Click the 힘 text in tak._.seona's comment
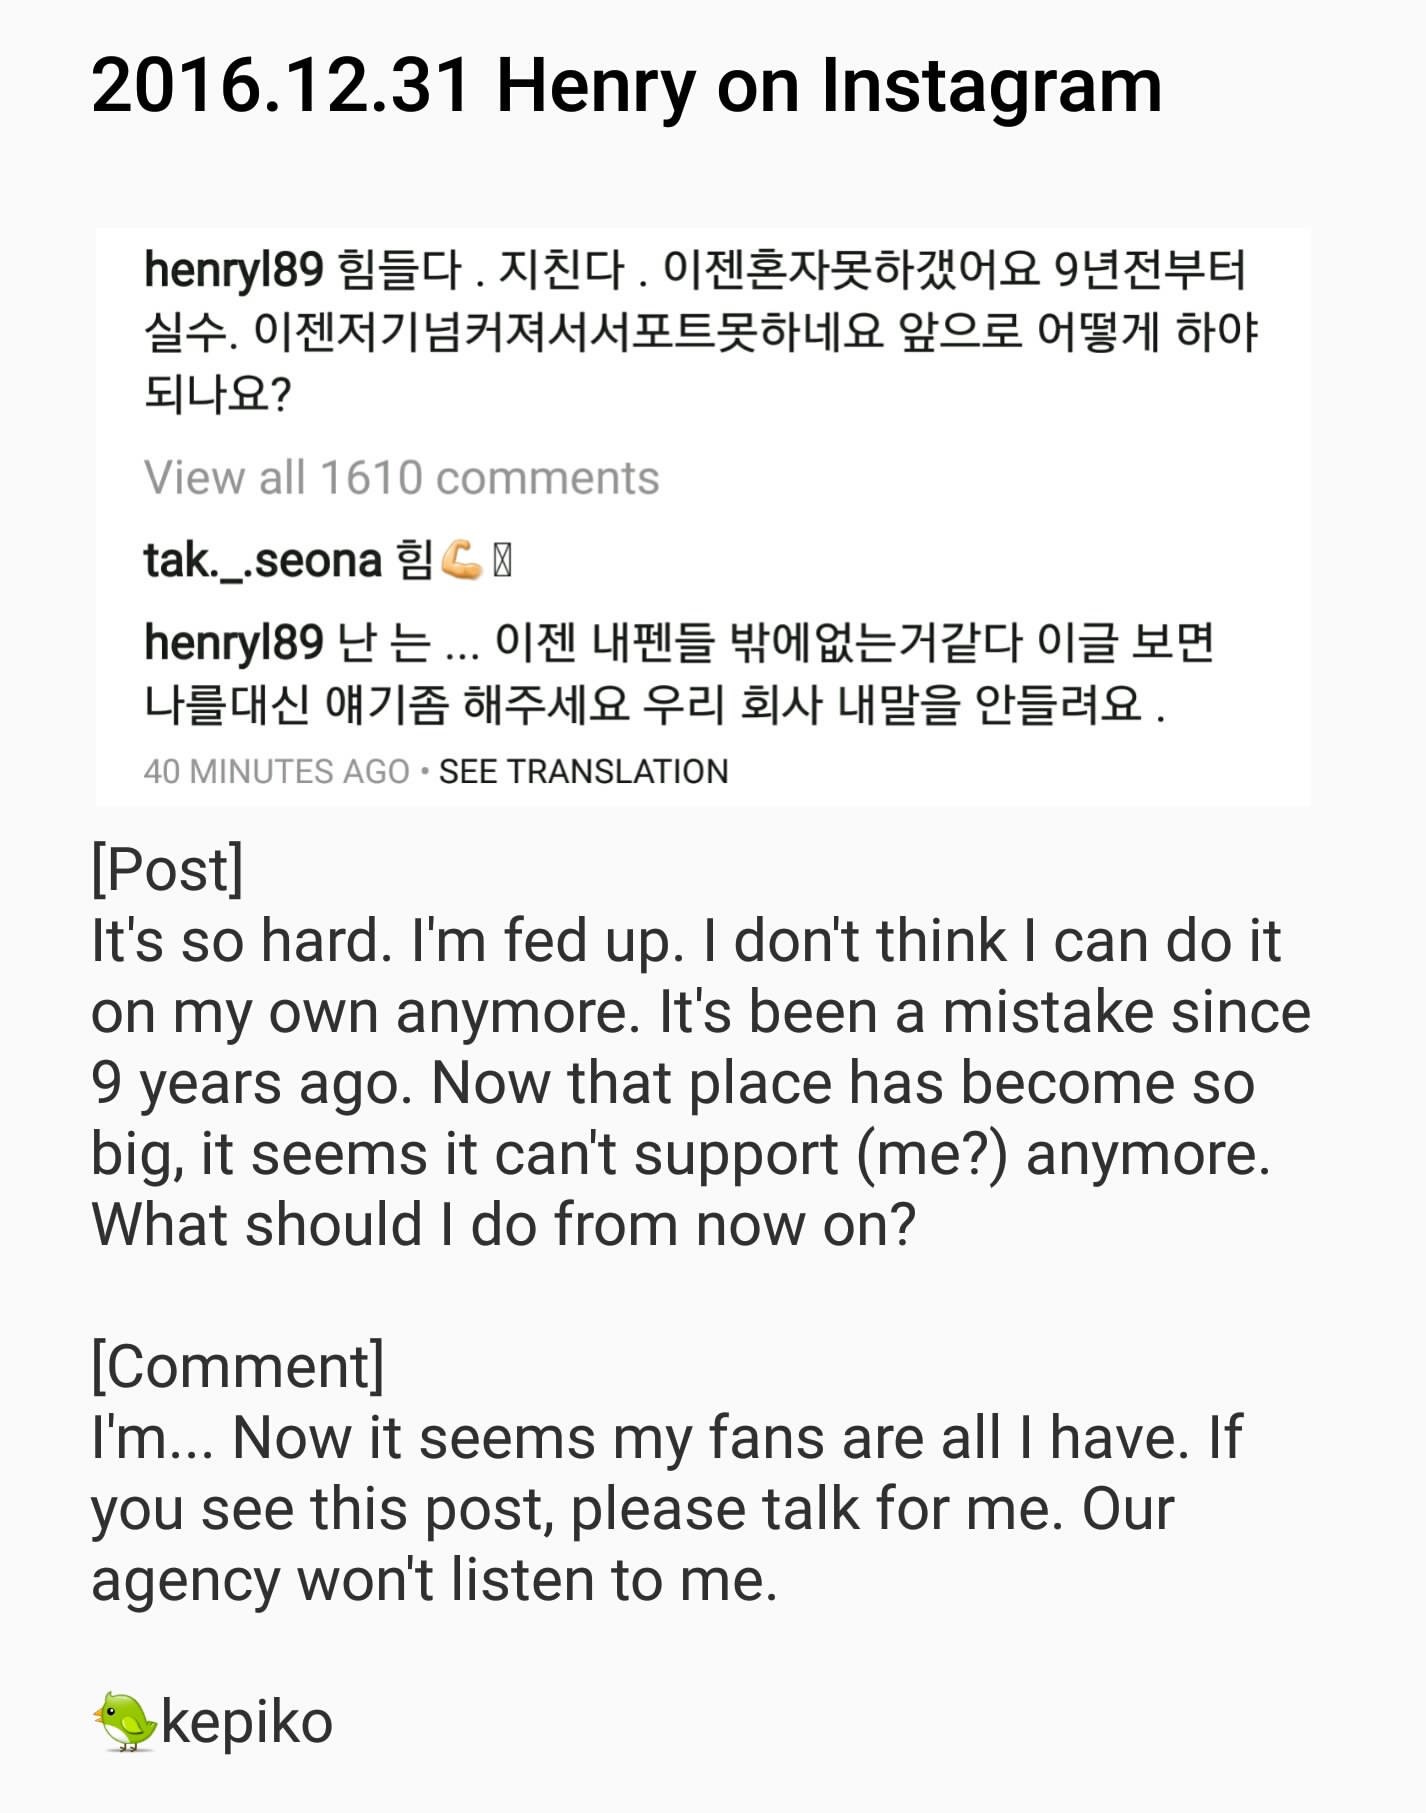 (x=414, y=560)
